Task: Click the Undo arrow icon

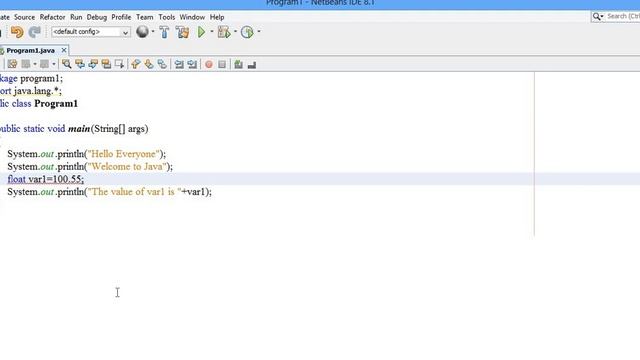Action: click(17, 32)
